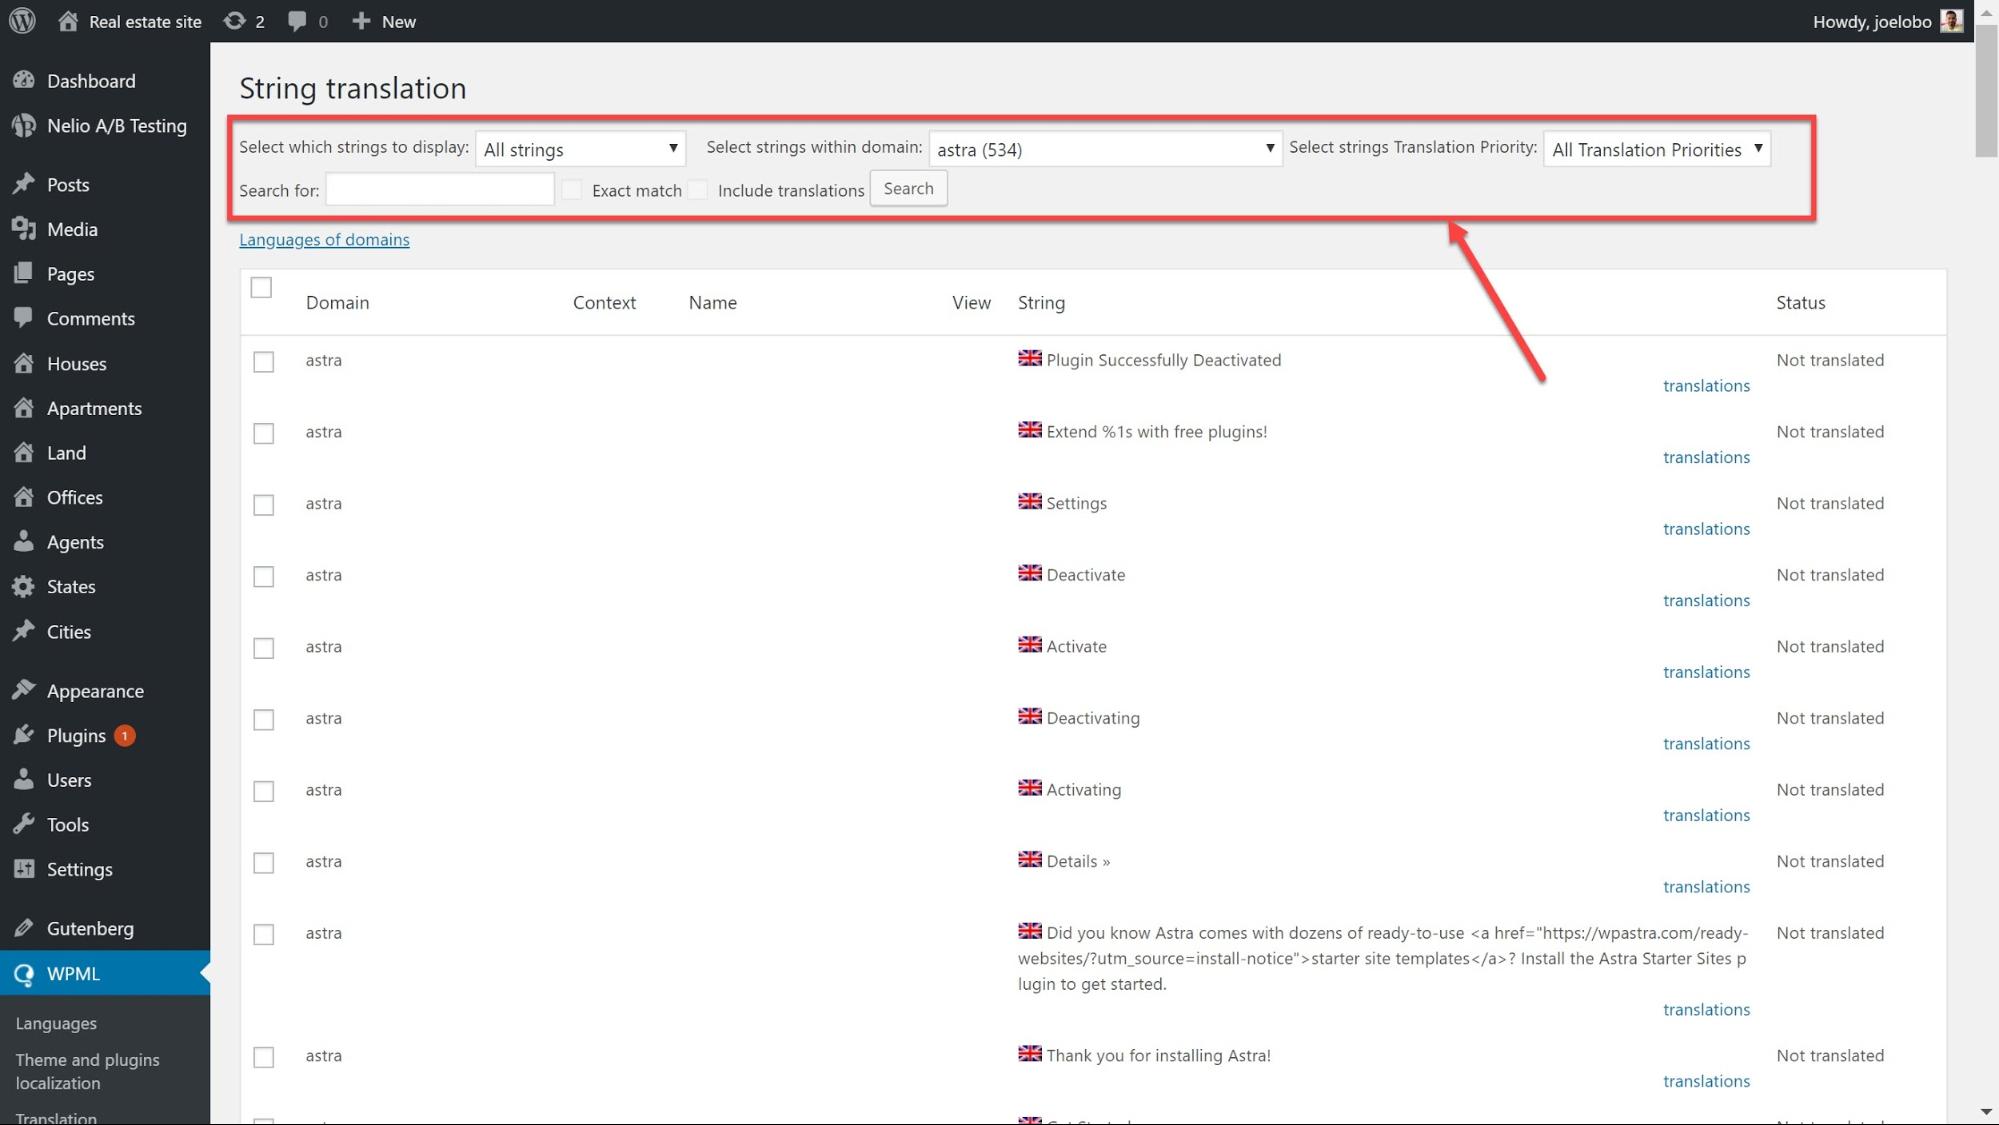This screenshot has width=1999, height=1125.
Task: Expand the 'astra (534)' domain dropdown
Action: coord(1105,150)
